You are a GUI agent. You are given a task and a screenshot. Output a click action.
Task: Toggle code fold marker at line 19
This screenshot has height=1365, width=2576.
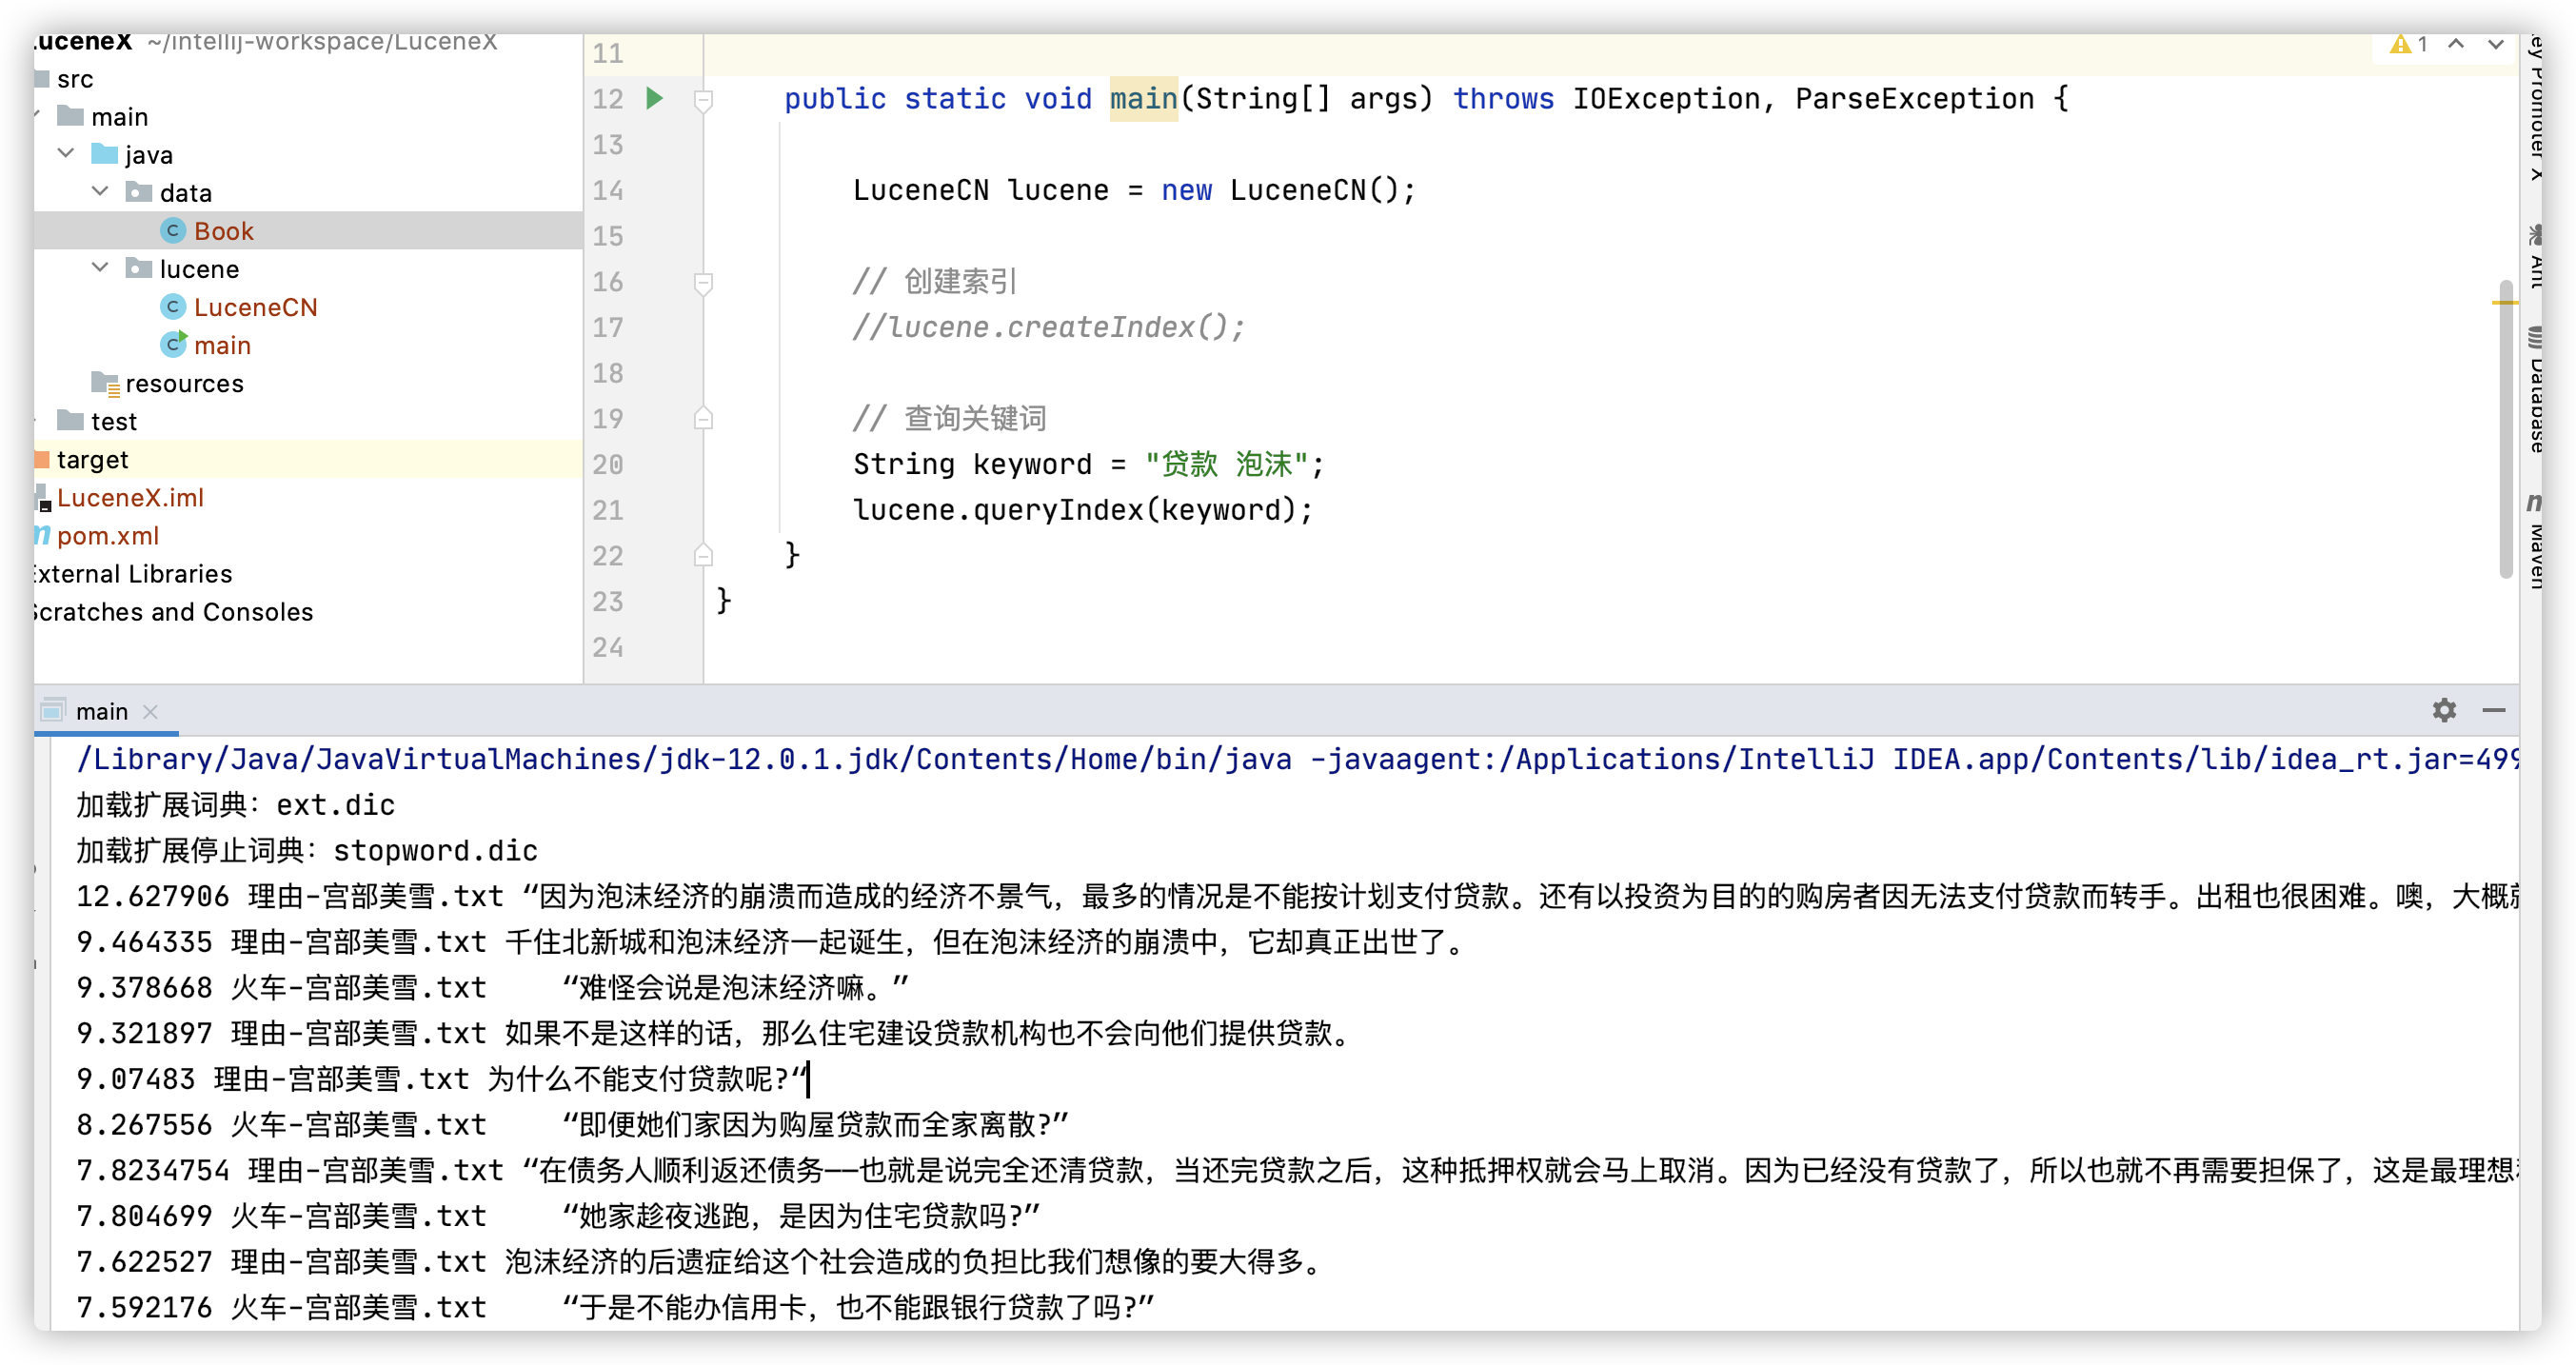pyautogui.click(x=703, y=419)
